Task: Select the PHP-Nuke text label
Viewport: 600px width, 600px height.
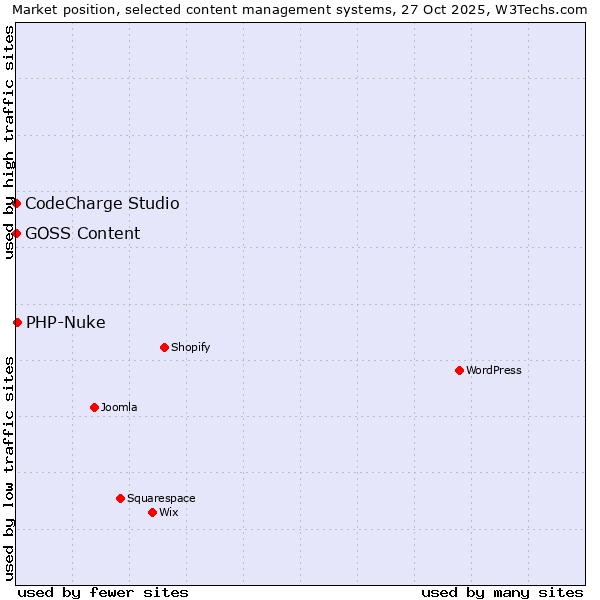Action: click(65, 323)
